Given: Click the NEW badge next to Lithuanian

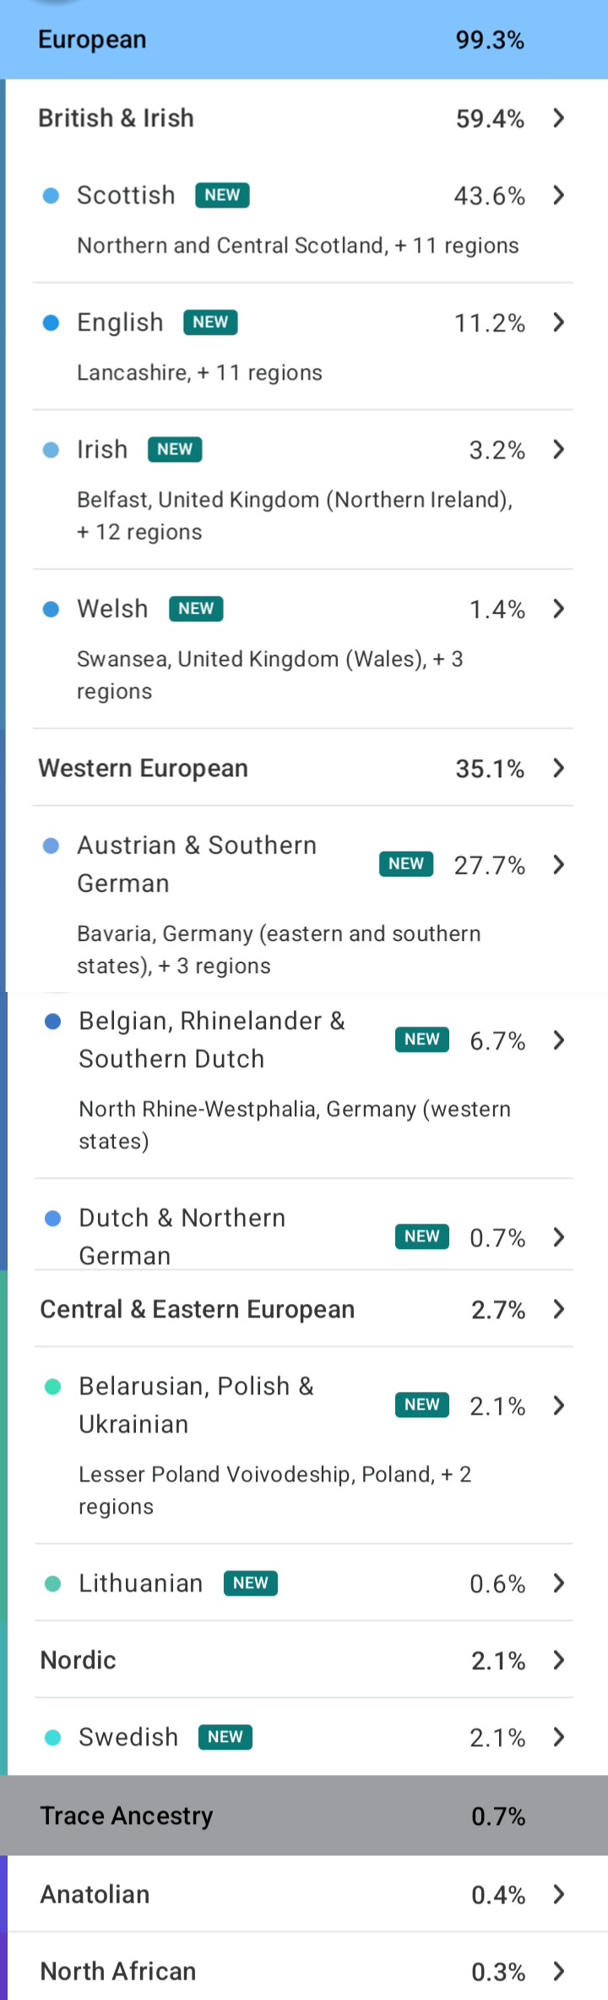Looking at the screenshot, I should coord(250,1583).
